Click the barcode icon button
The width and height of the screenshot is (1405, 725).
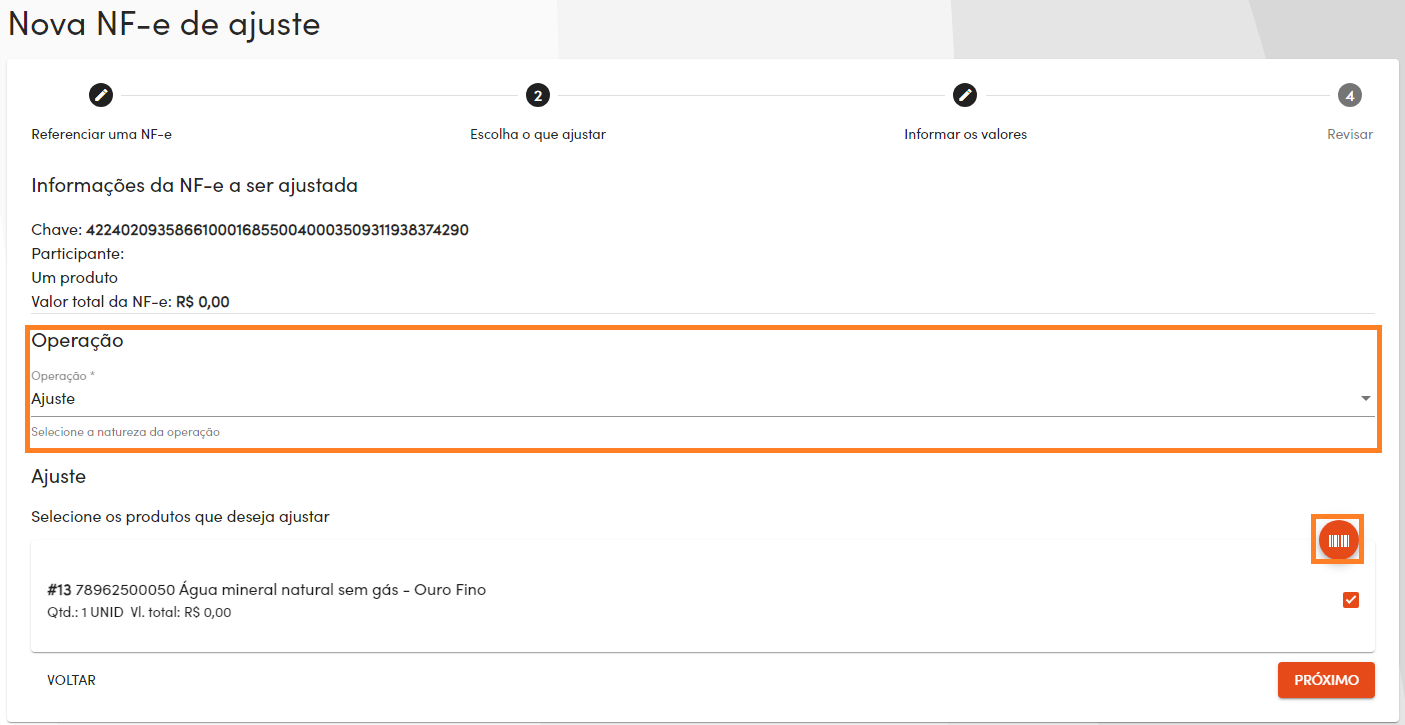1337,539
